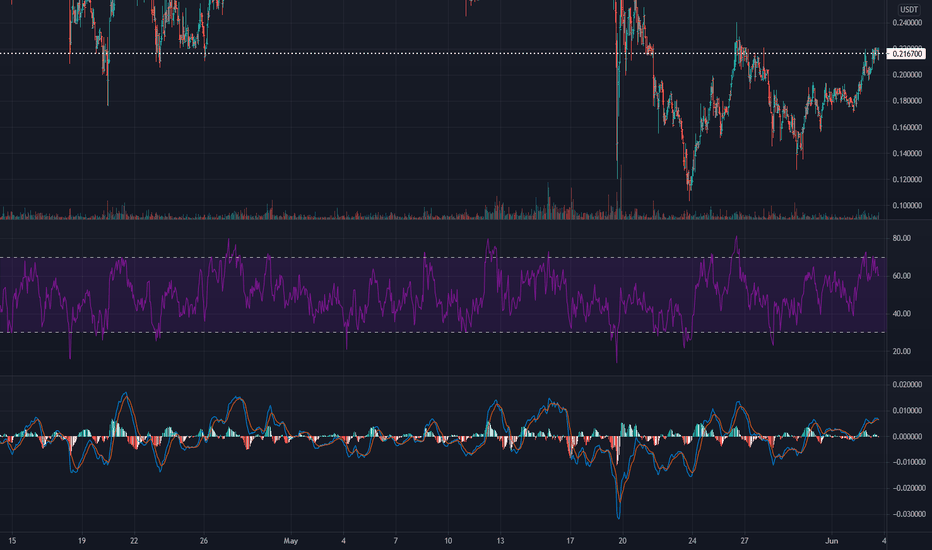This screenshot has height=550, width=932.
Task: Click the 22 date label on time axis
Action: [x=134, y=541]
